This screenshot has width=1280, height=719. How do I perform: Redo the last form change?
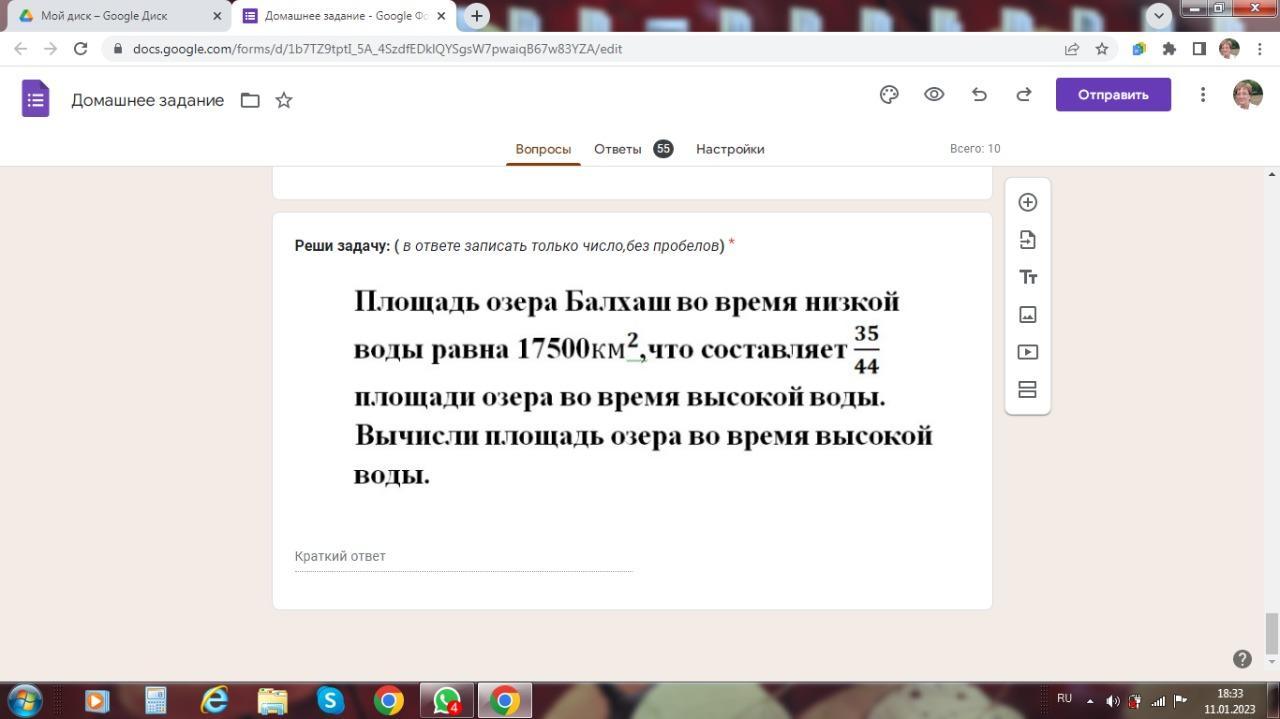tap(1024, 95)
